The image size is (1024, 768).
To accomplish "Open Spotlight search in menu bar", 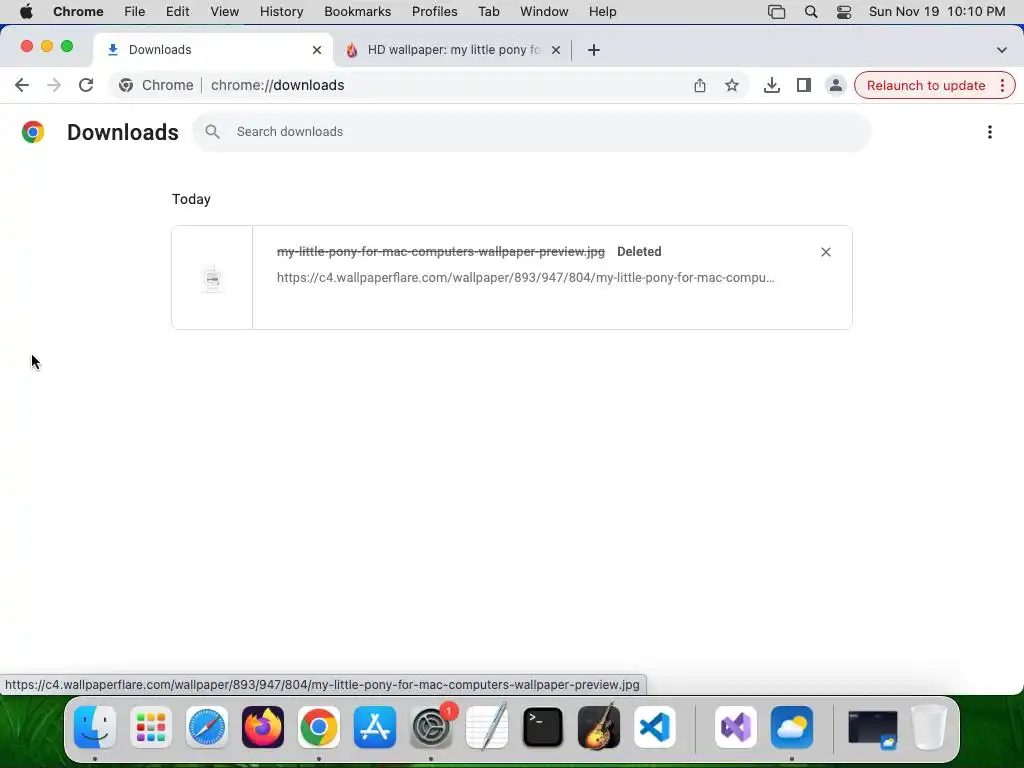I will pos(810,12).
